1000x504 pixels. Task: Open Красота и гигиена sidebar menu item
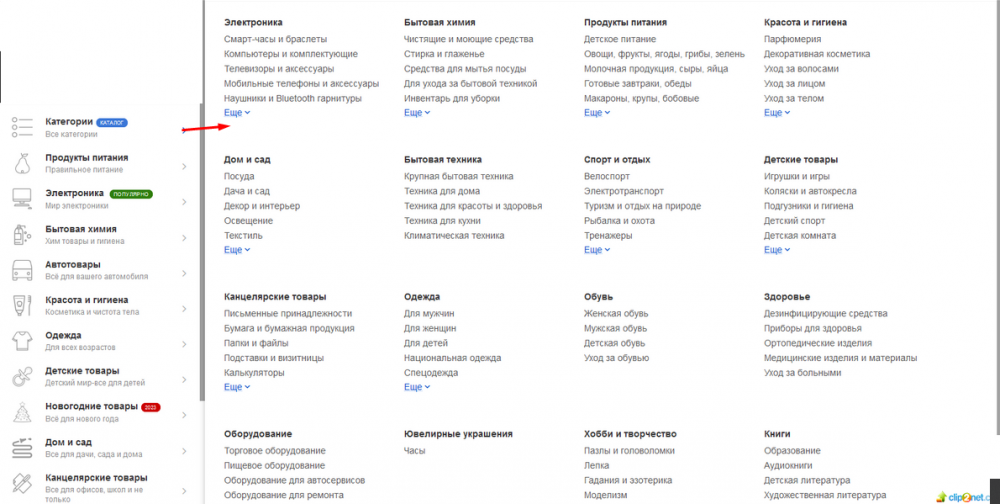[87, 299]
